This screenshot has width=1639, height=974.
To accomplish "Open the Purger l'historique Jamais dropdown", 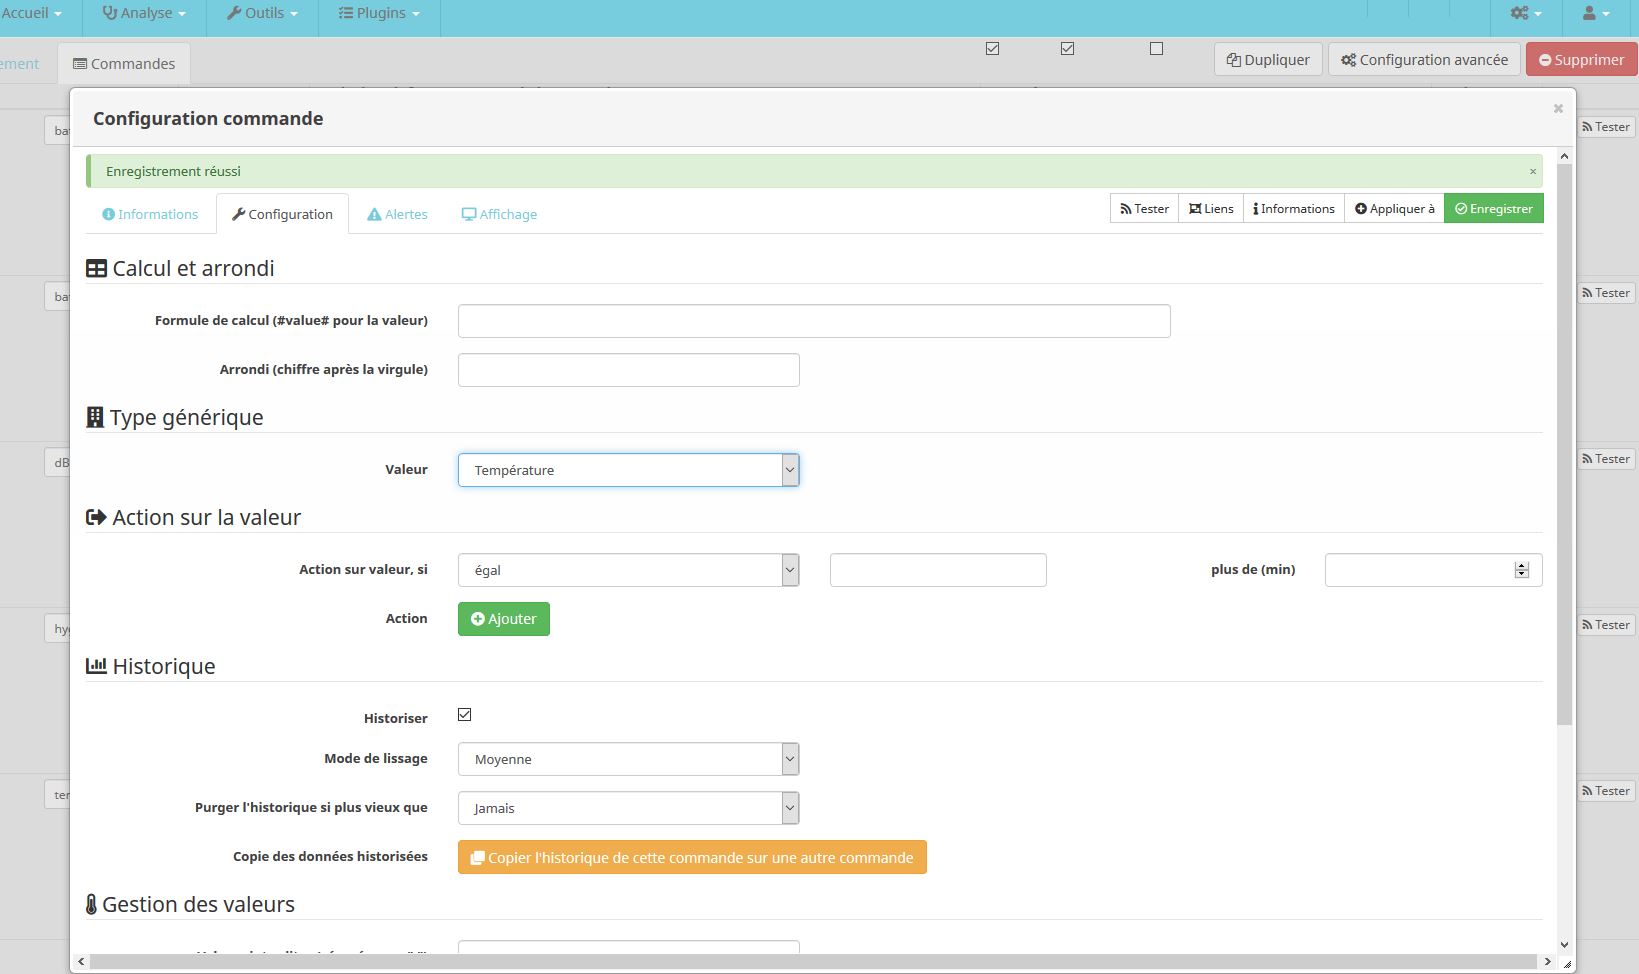I will (628, 808).
